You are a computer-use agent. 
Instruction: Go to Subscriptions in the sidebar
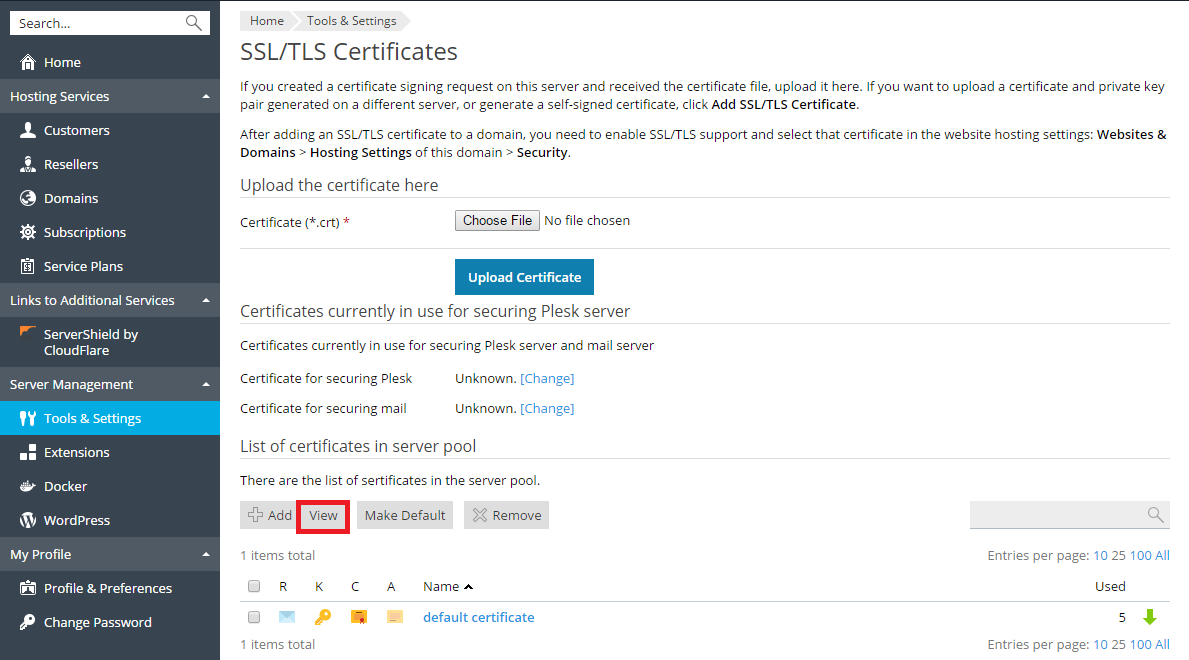[84, 232]
